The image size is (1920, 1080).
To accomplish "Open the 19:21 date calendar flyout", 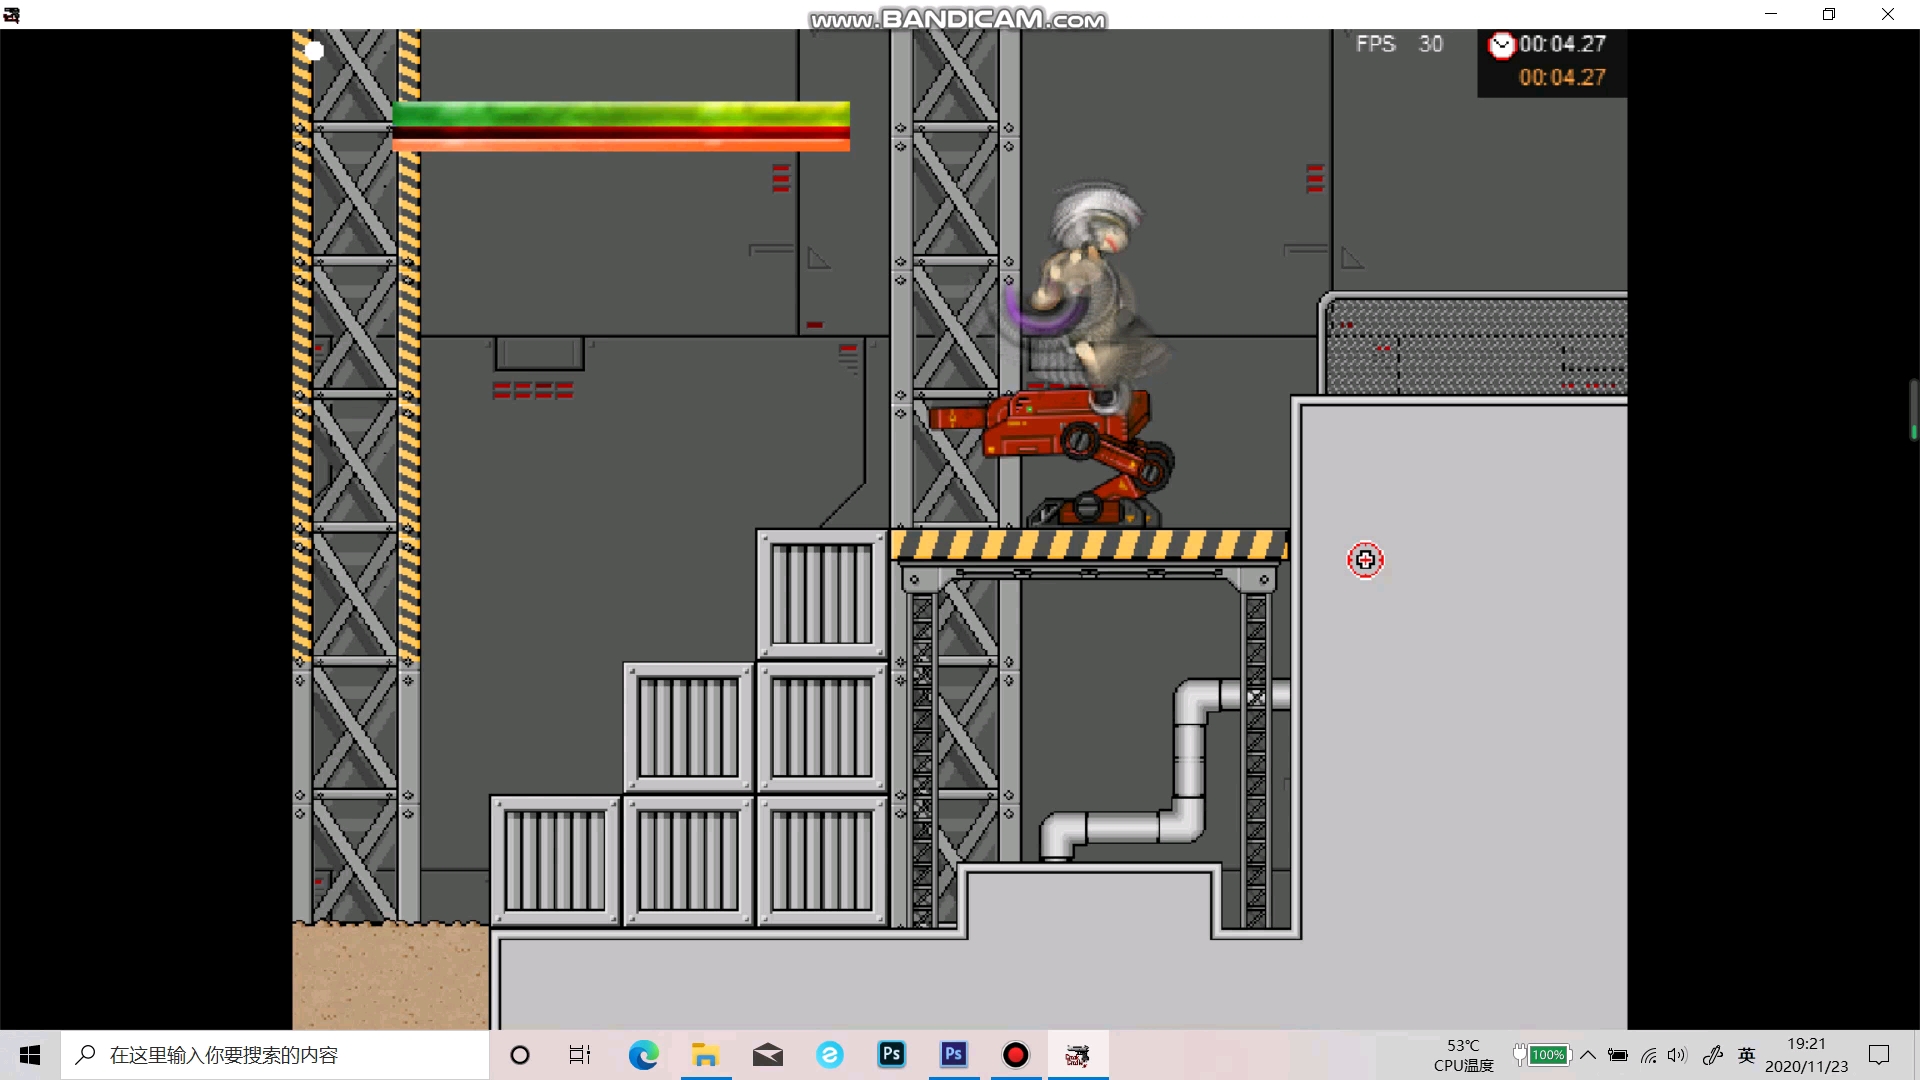I will coord(1806,1055).
